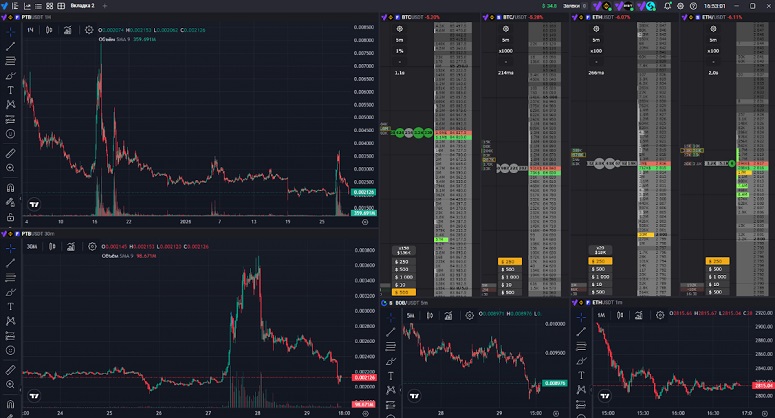Open the 5m interval selector in the first BTC panel

coord(401,41)
